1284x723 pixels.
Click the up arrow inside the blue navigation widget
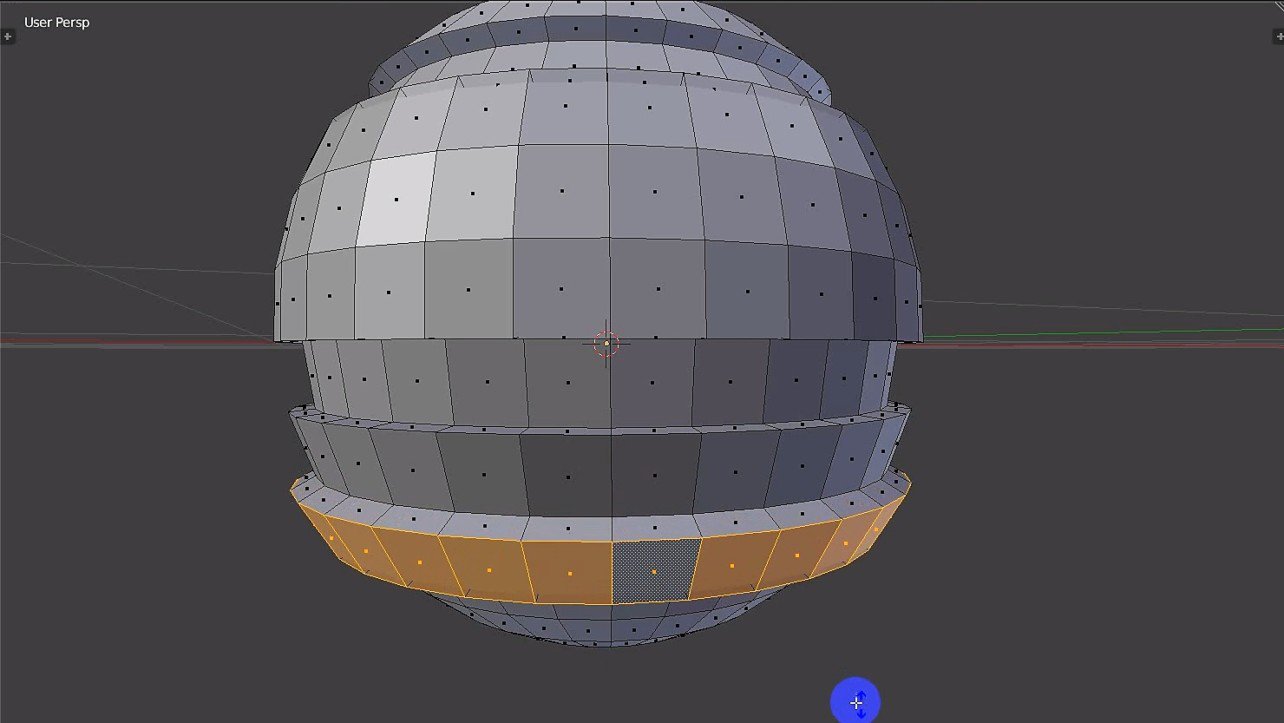(x=861, y=695)
